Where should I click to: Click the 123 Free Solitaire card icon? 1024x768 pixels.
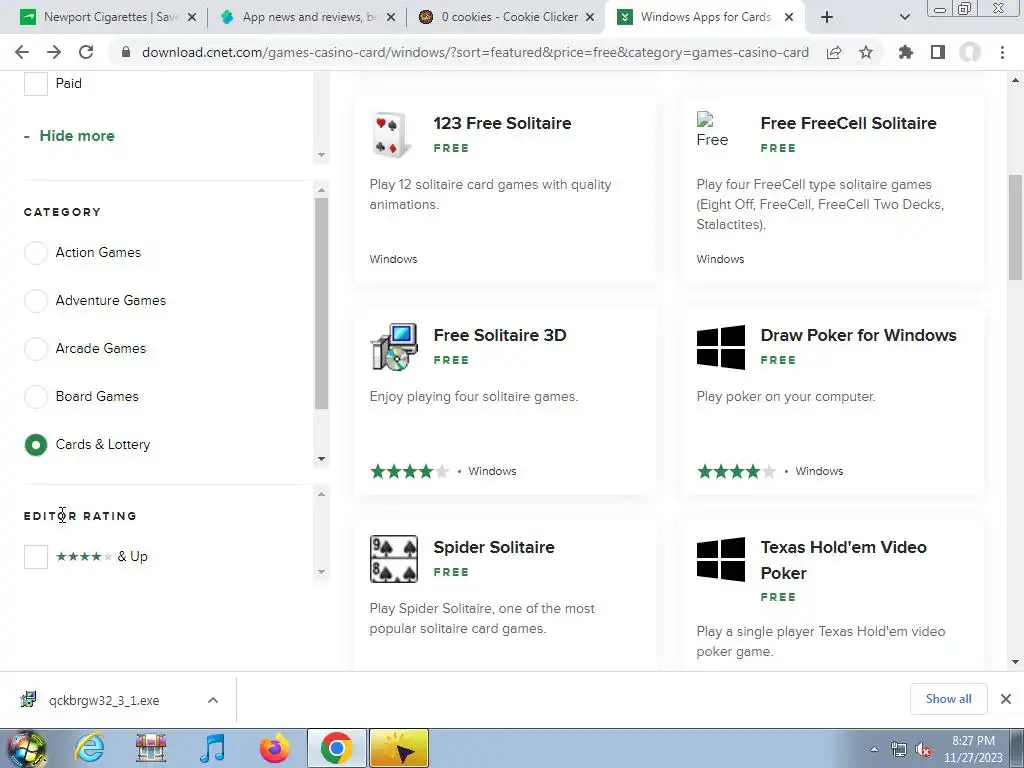[x=393, y=135]
